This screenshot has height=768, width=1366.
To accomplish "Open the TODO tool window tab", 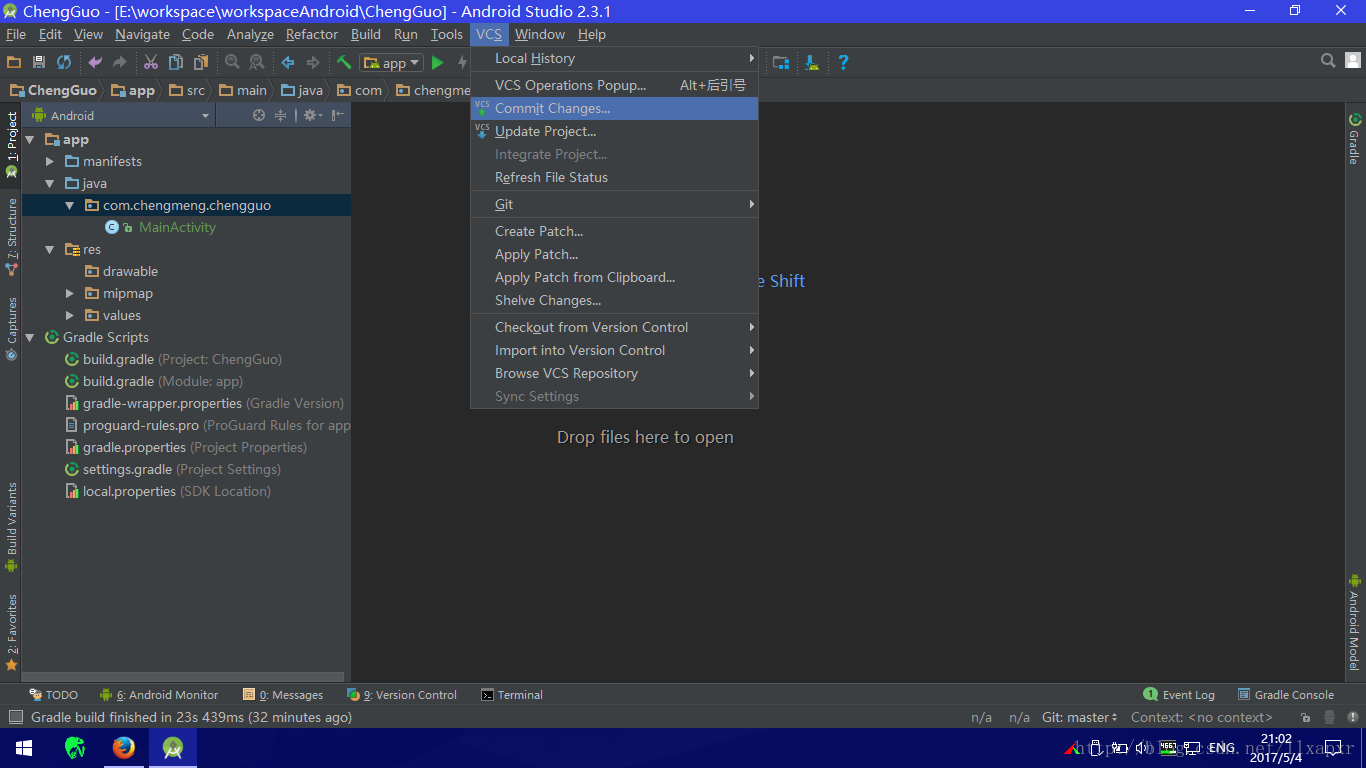I will tap(54, 695).
